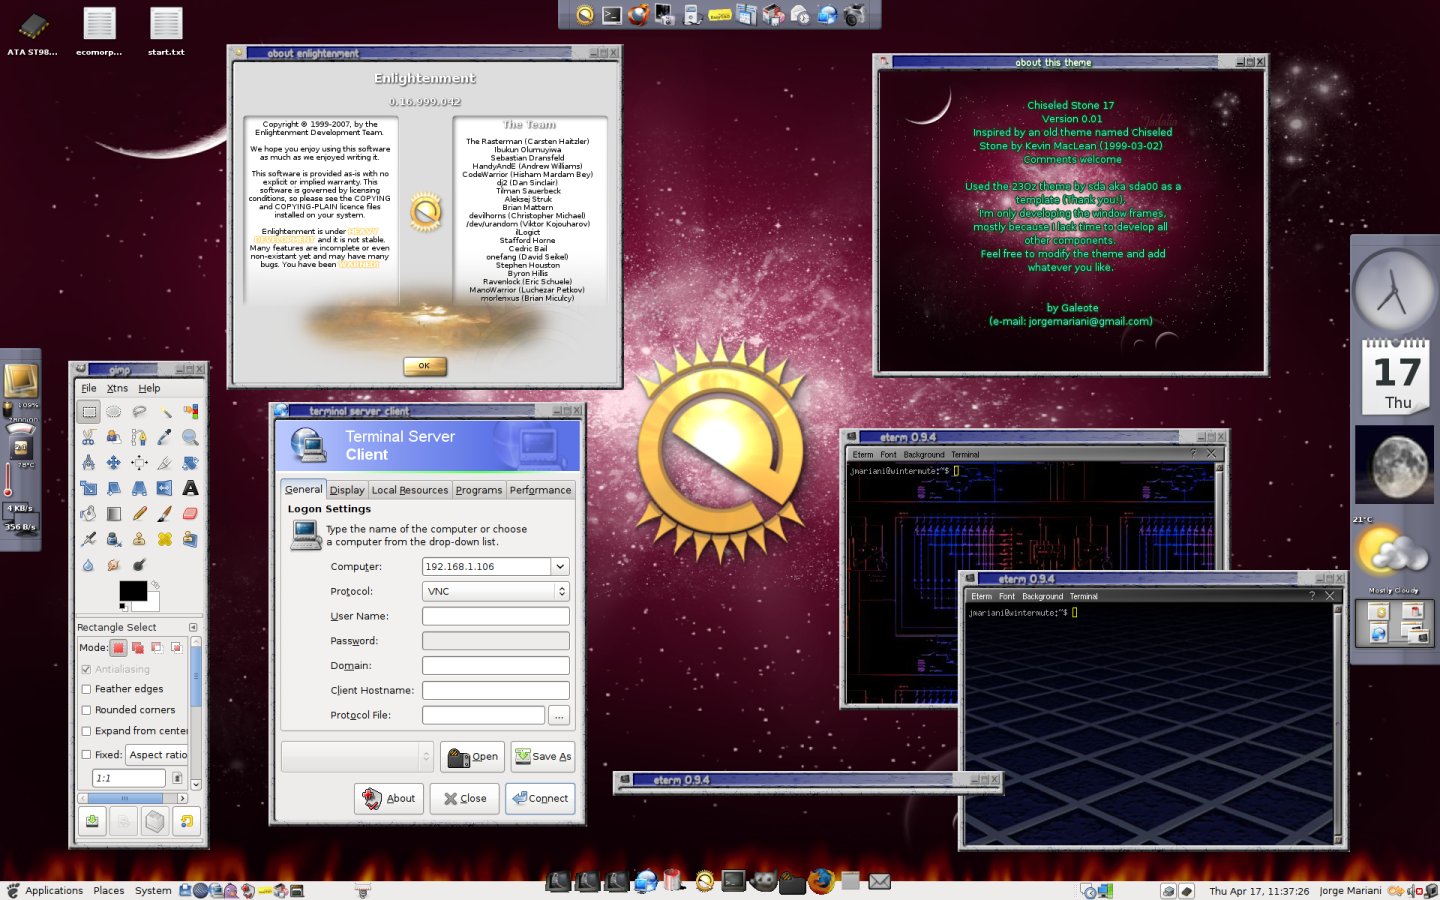Enable Fixed aspect ratio checkbox
Viewport: 1440px width, 900px height.
tap(86, 755)
